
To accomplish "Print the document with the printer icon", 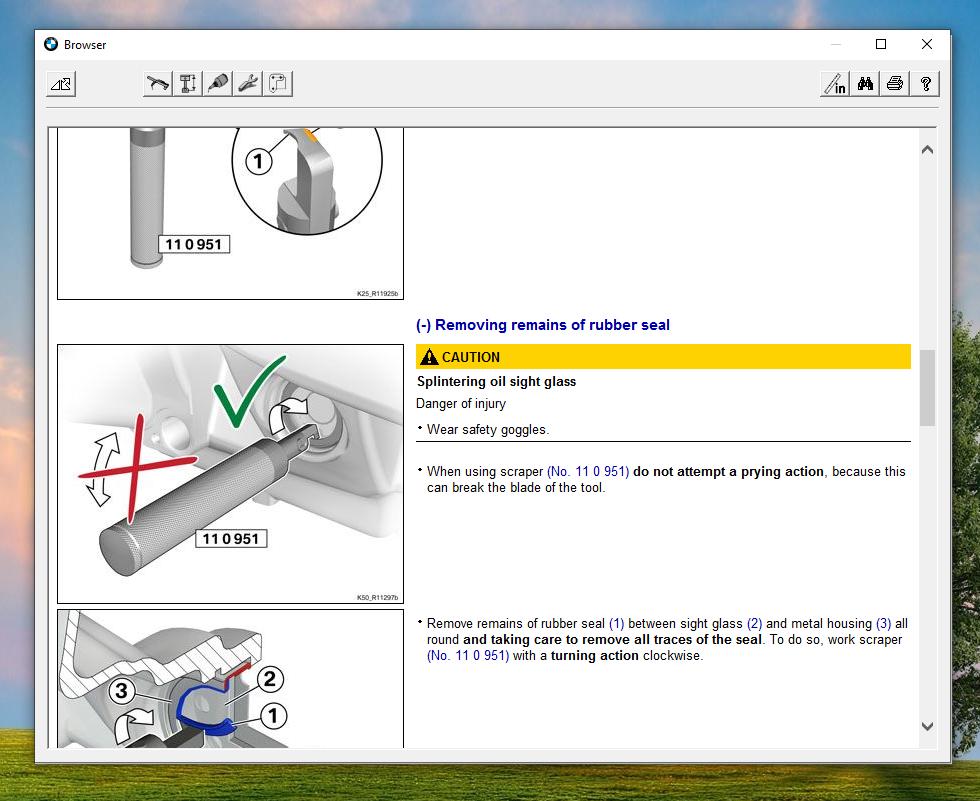I will tap(895, 84).
